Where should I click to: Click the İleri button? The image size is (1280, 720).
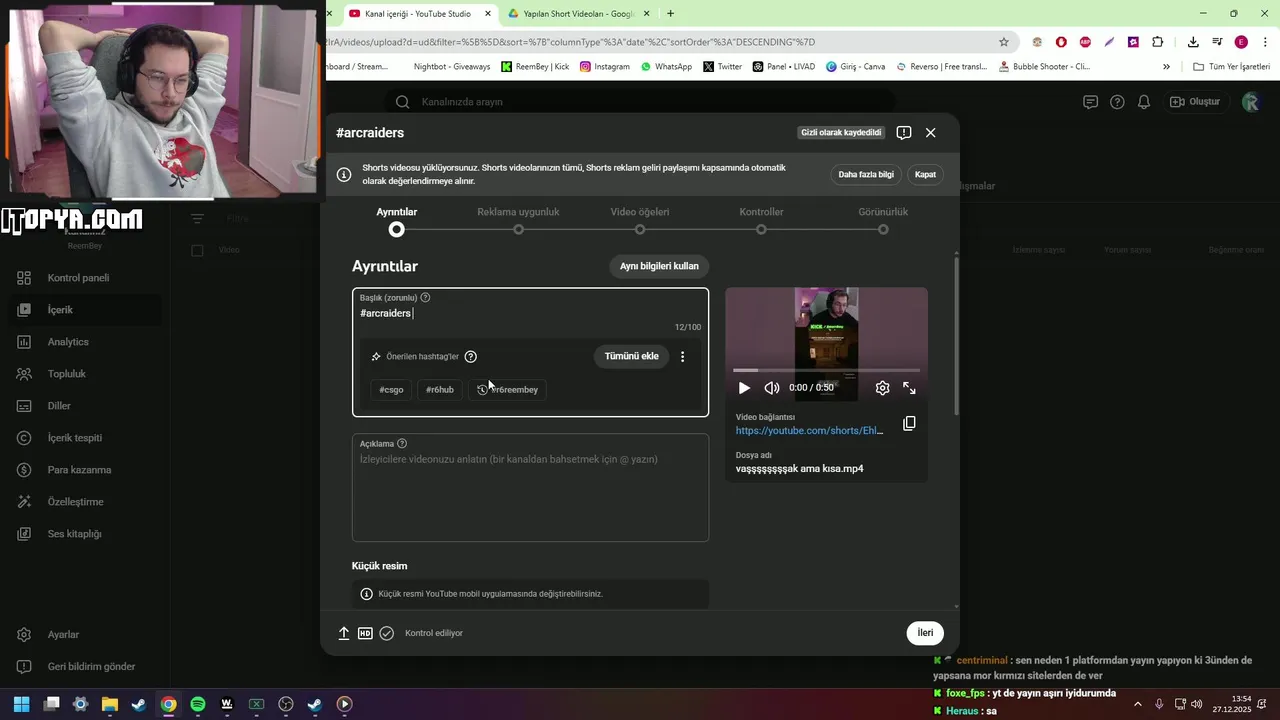pyautogui.click(x=925, y=633)
